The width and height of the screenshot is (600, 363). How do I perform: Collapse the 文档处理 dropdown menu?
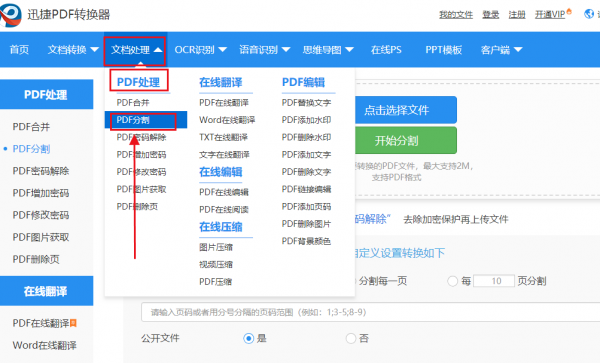(x=136, y=50)
